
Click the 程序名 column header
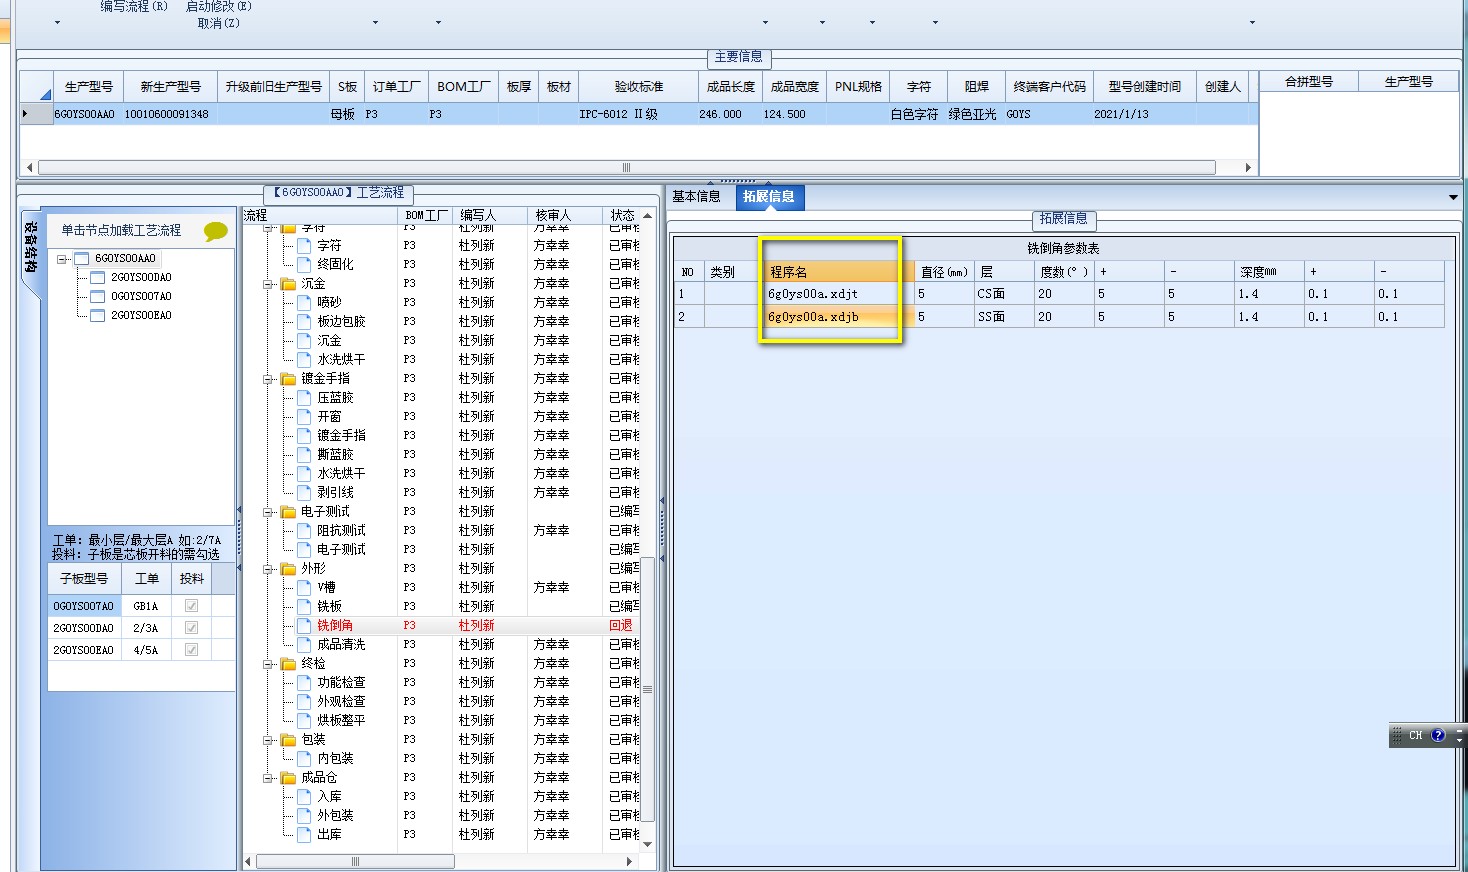coord(839,272)
